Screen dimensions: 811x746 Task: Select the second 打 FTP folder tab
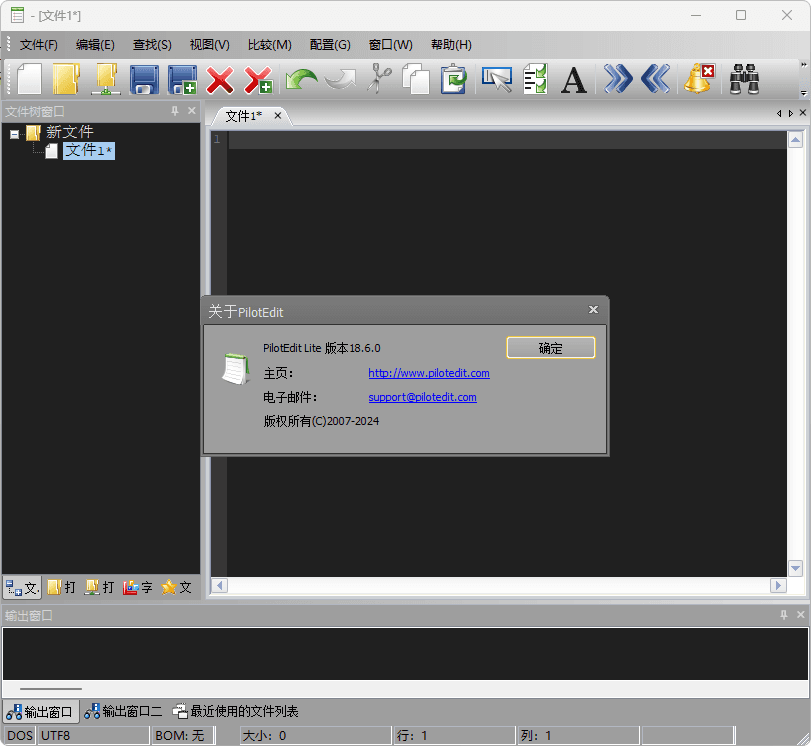(x=100, y=587)
